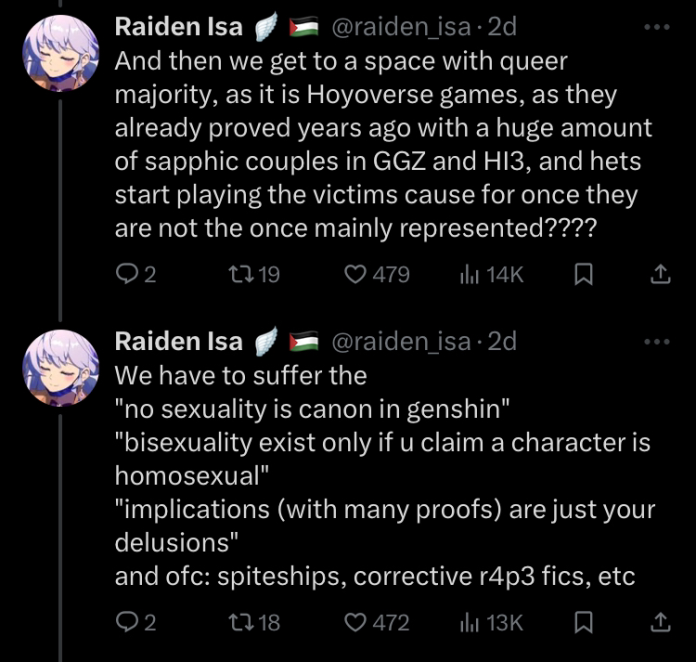696x662 pixels.
Task: Reply to the "We have to suffer" tweet
Action: pyautogui.click(x=126, y=622)
